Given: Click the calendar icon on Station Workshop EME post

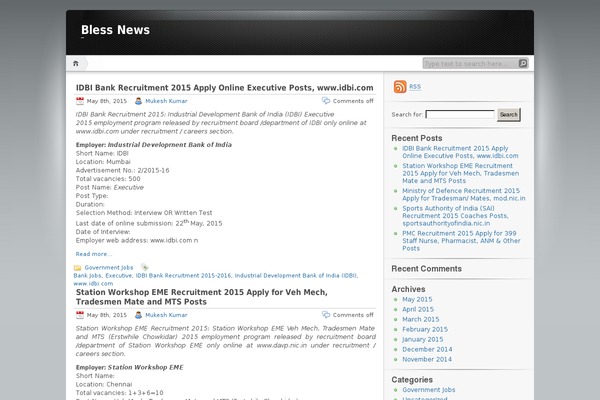Looking at the screenshot, I should 80,315.
